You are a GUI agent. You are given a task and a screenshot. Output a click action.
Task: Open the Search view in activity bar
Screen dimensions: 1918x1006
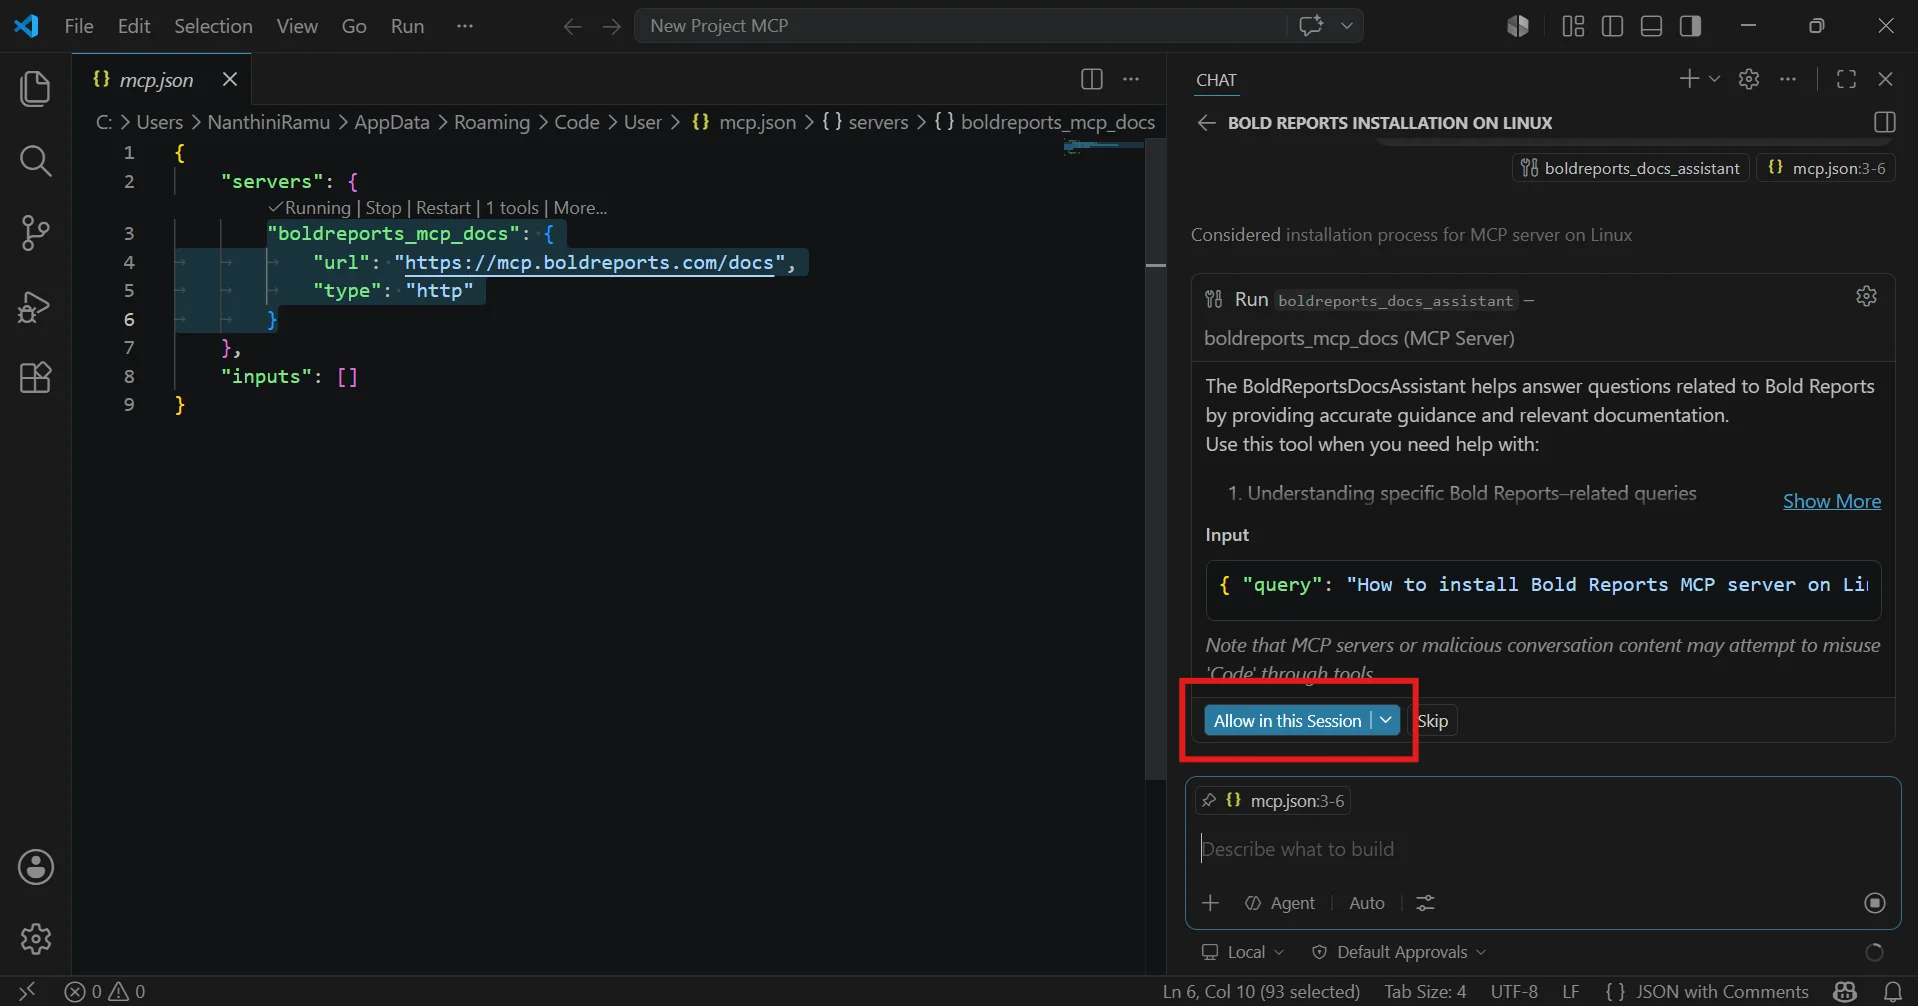[35, 161]
